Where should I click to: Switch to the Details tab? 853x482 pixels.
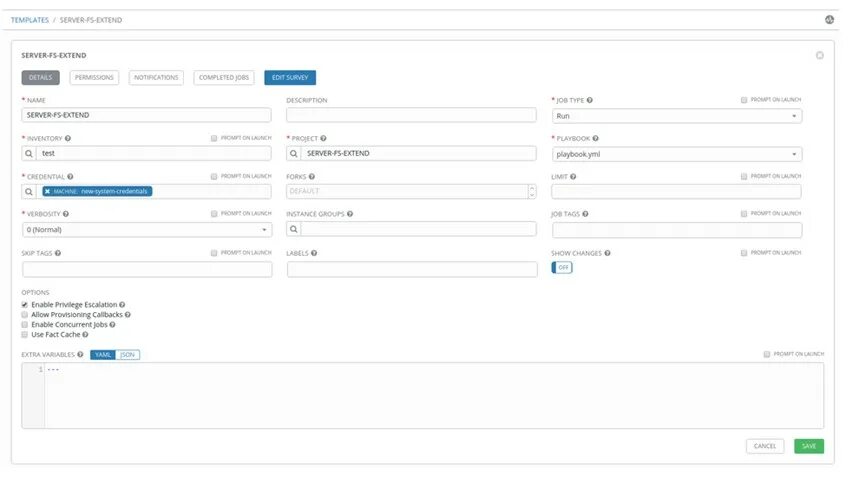[x=41, y=77]
